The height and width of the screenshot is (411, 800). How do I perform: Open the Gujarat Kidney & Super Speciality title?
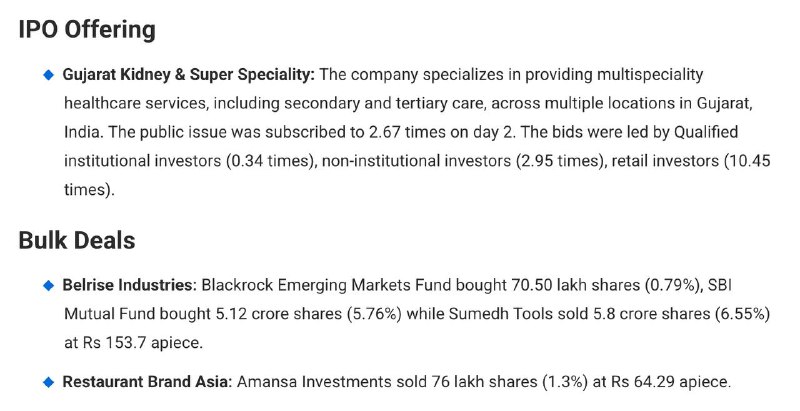pos(188,75)
